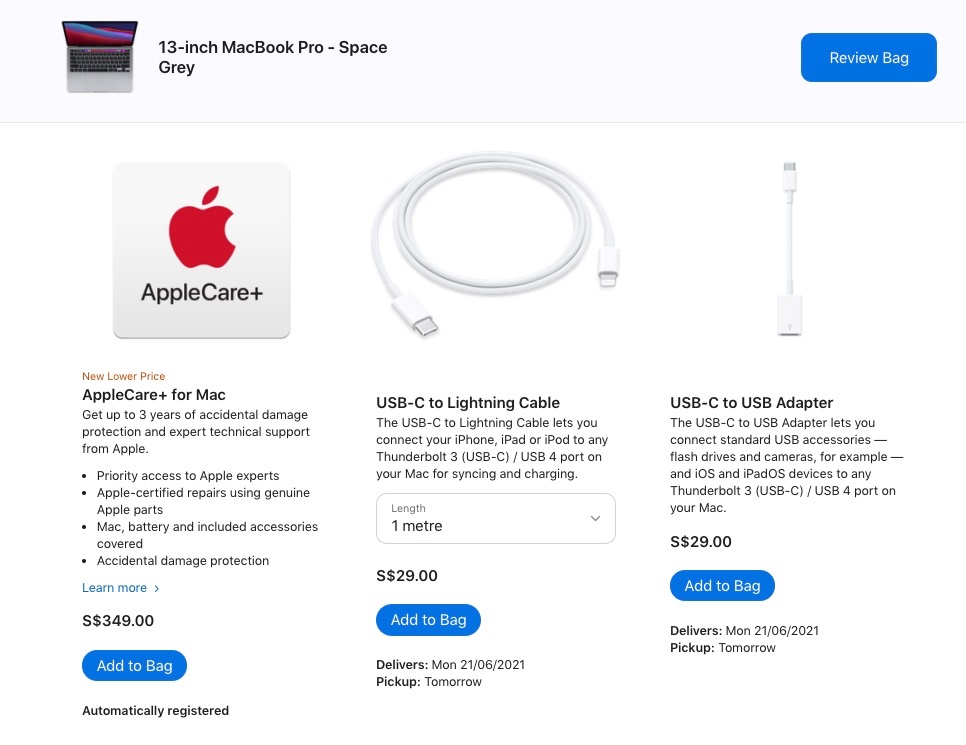Click the Length dropdown chevron arrow
The image size is (966, 745).
point(595,518)
